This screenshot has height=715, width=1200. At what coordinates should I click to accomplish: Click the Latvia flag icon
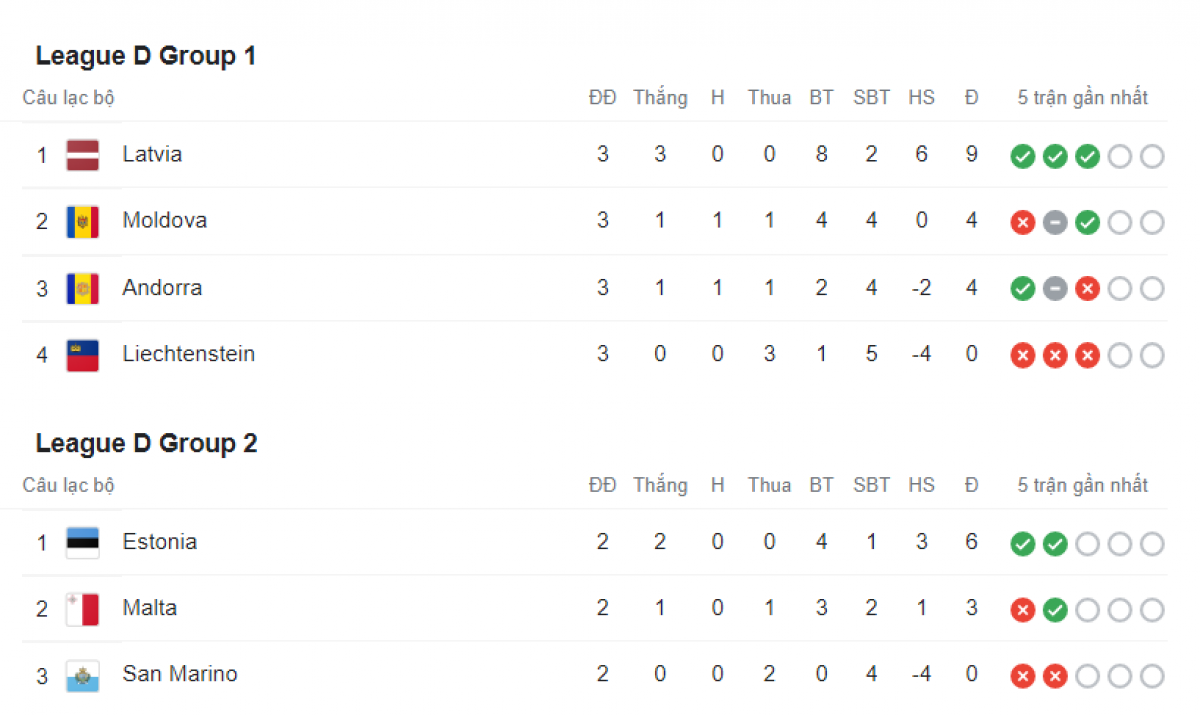[82, 155]
